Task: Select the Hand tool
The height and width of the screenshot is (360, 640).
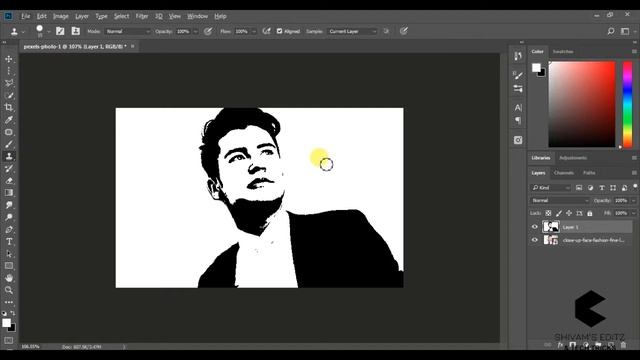Action: 9,278
